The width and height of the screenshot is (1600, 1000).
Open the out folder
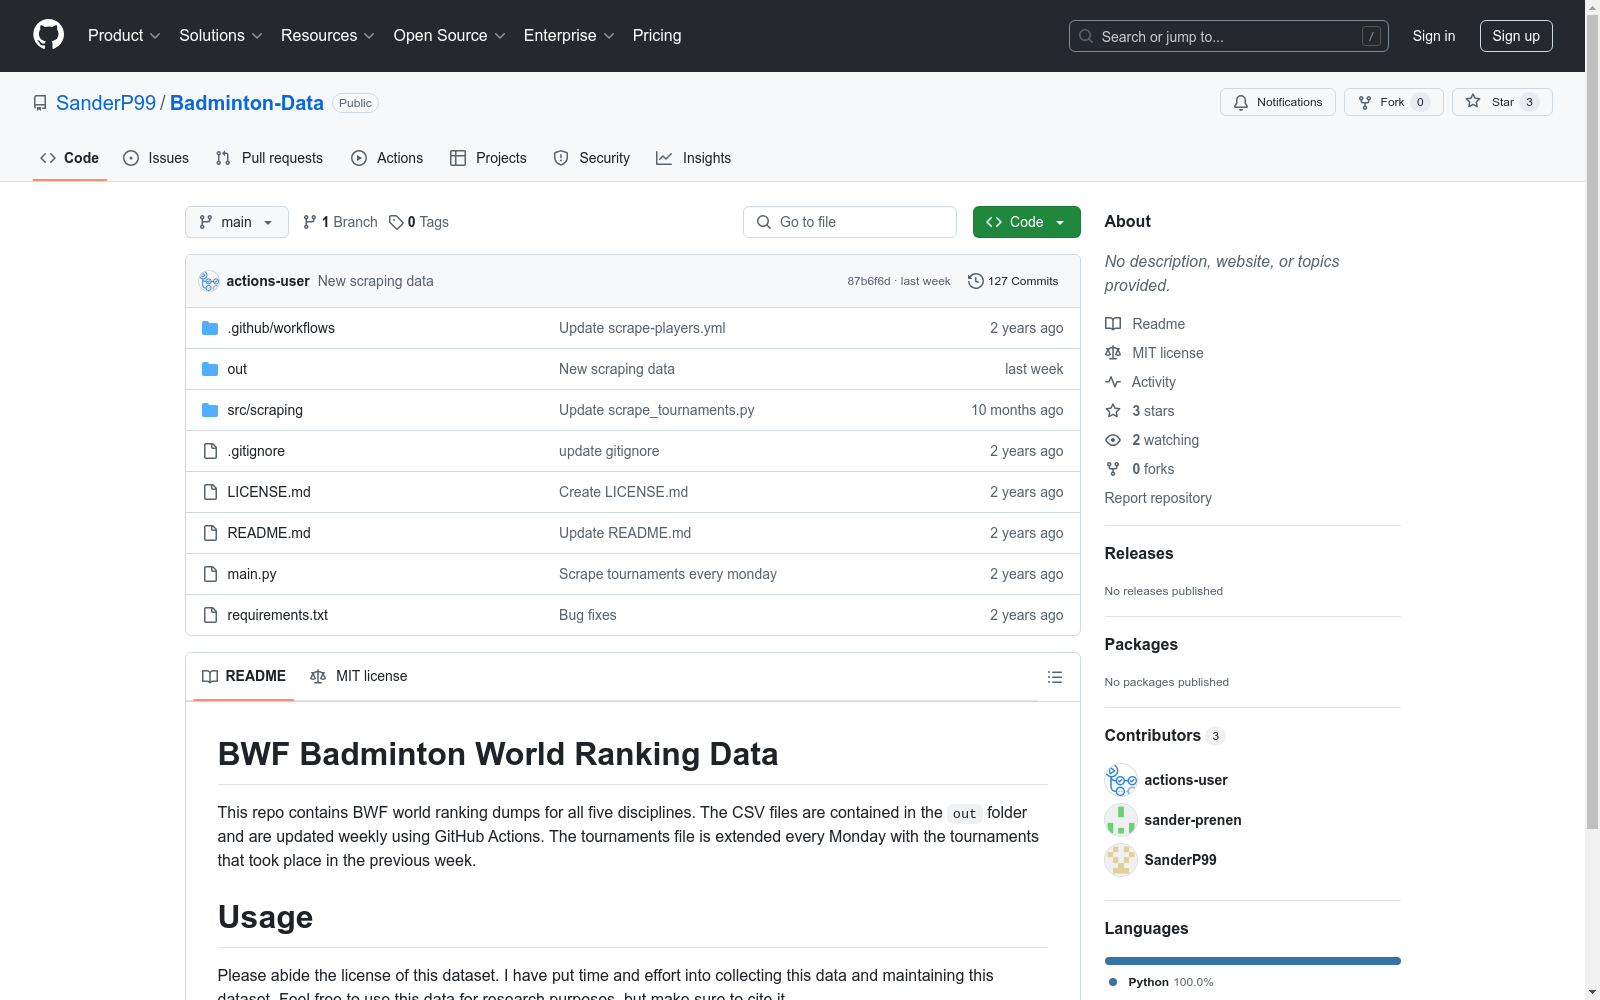(x=237, y=369)
